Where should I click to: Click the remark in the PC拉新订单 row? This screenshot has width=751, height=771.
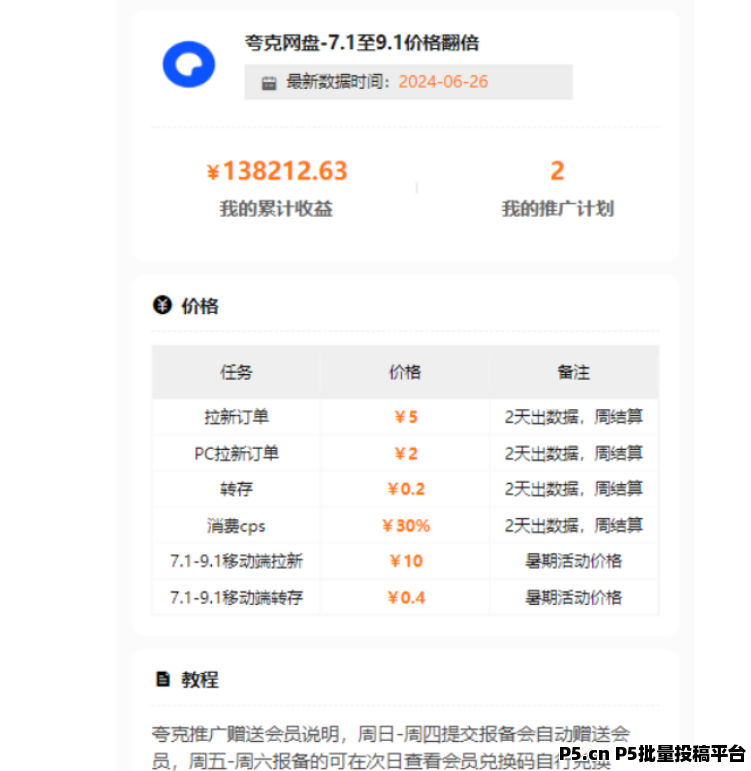(573, 453)
